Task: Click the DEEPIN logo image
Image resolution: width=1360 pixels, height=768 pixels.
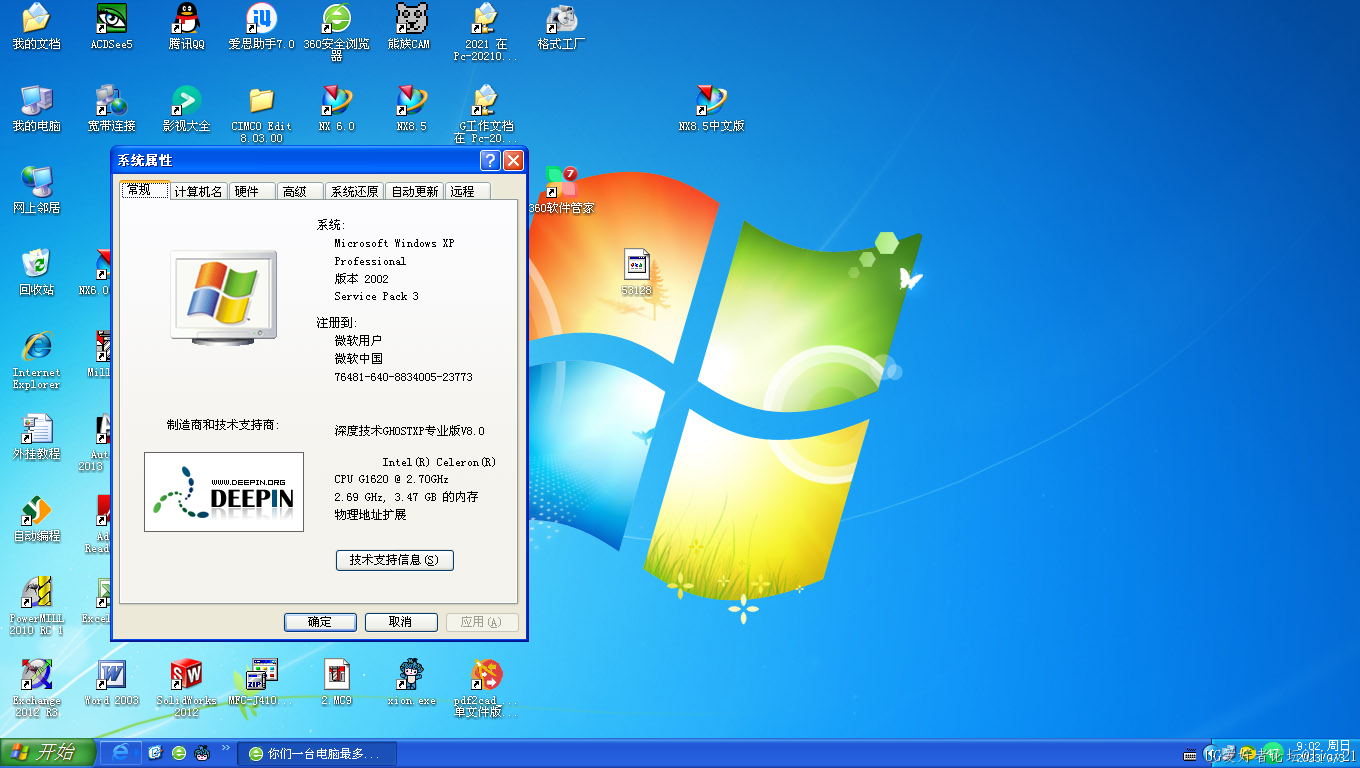Action: click(224, 491)
